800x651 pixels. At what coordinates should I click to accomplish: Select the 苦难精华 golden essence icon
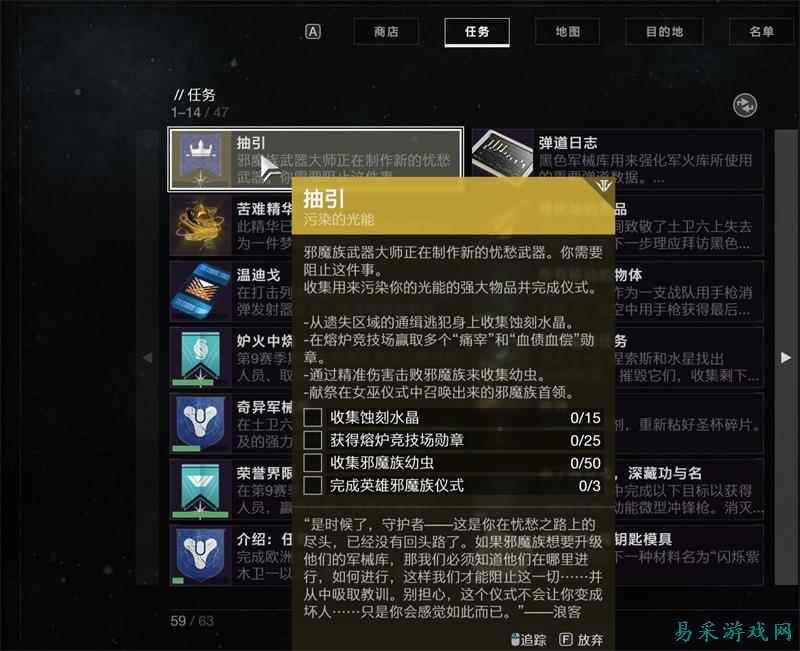click(x=200, y=225)
